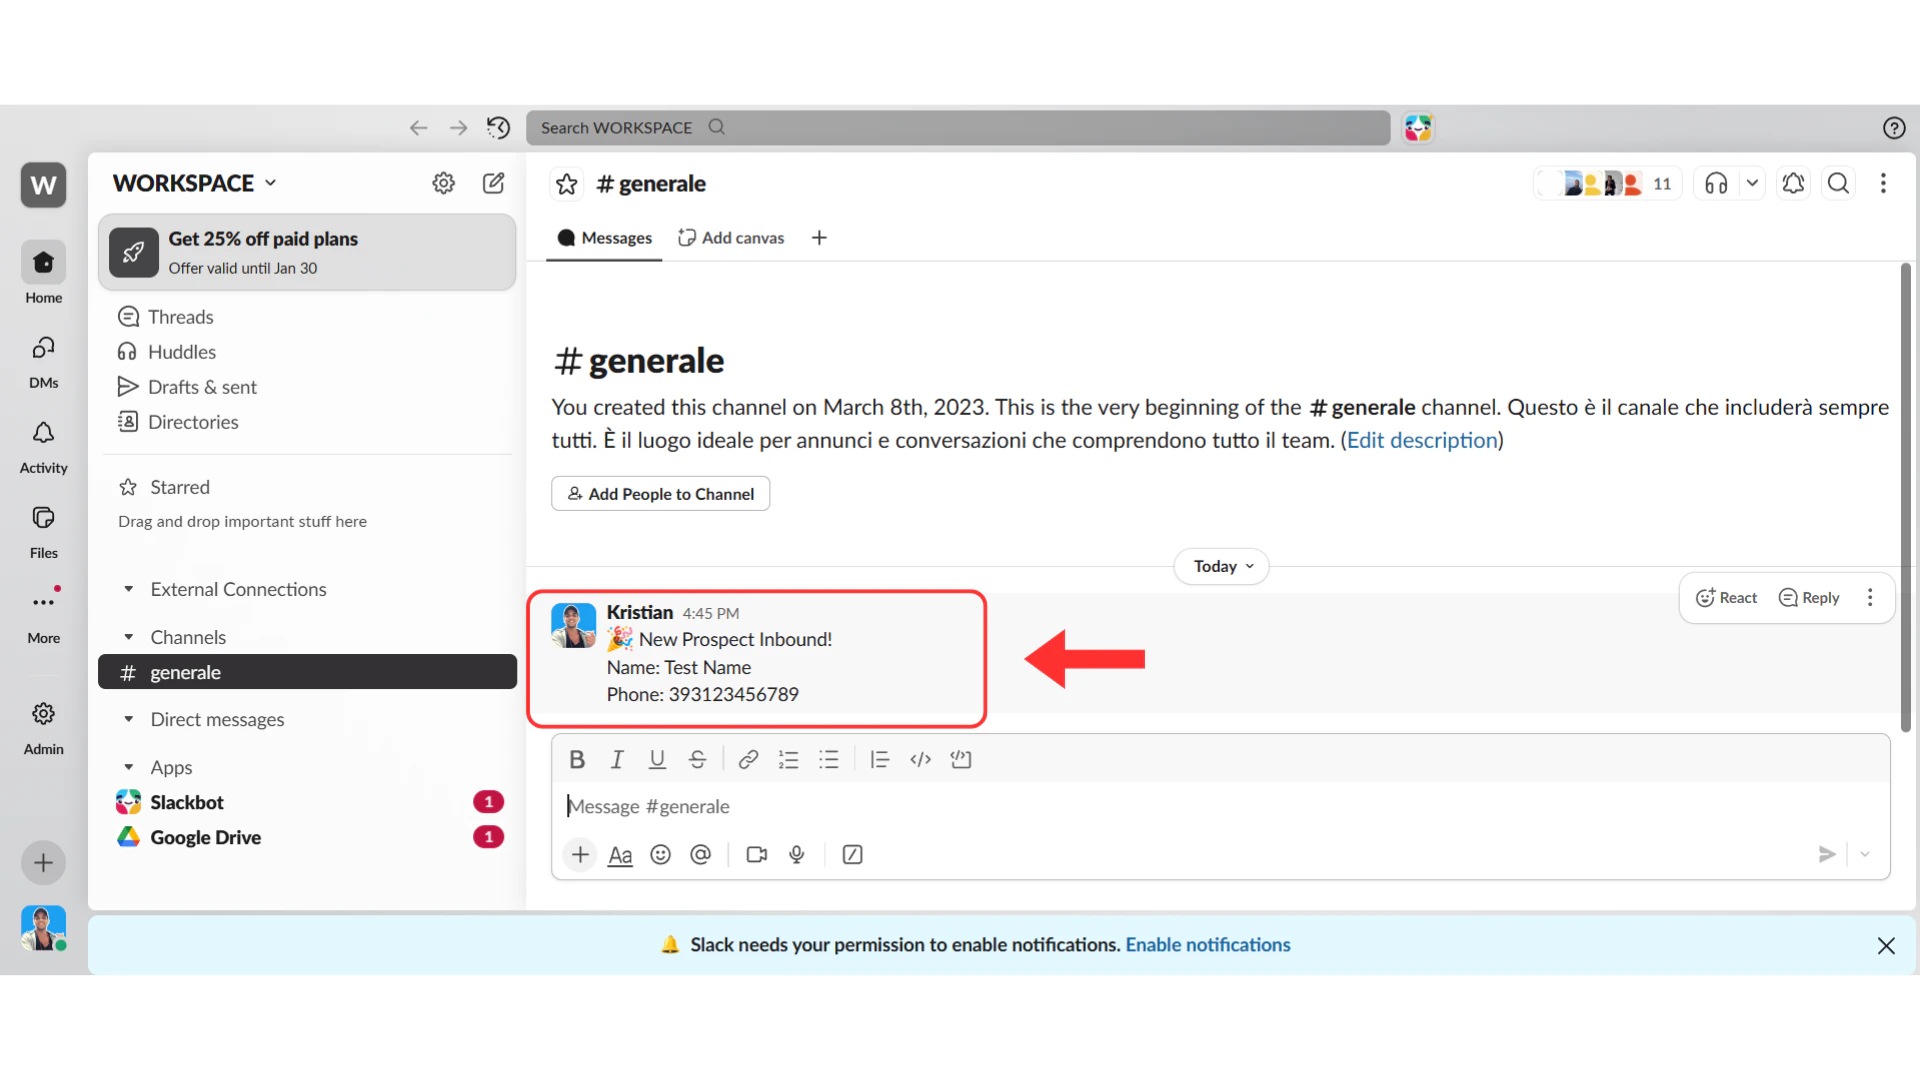The height and width of the screenshot is (1080, 1920).
Task: Click Add People to Channel
Action: (660, 493)
